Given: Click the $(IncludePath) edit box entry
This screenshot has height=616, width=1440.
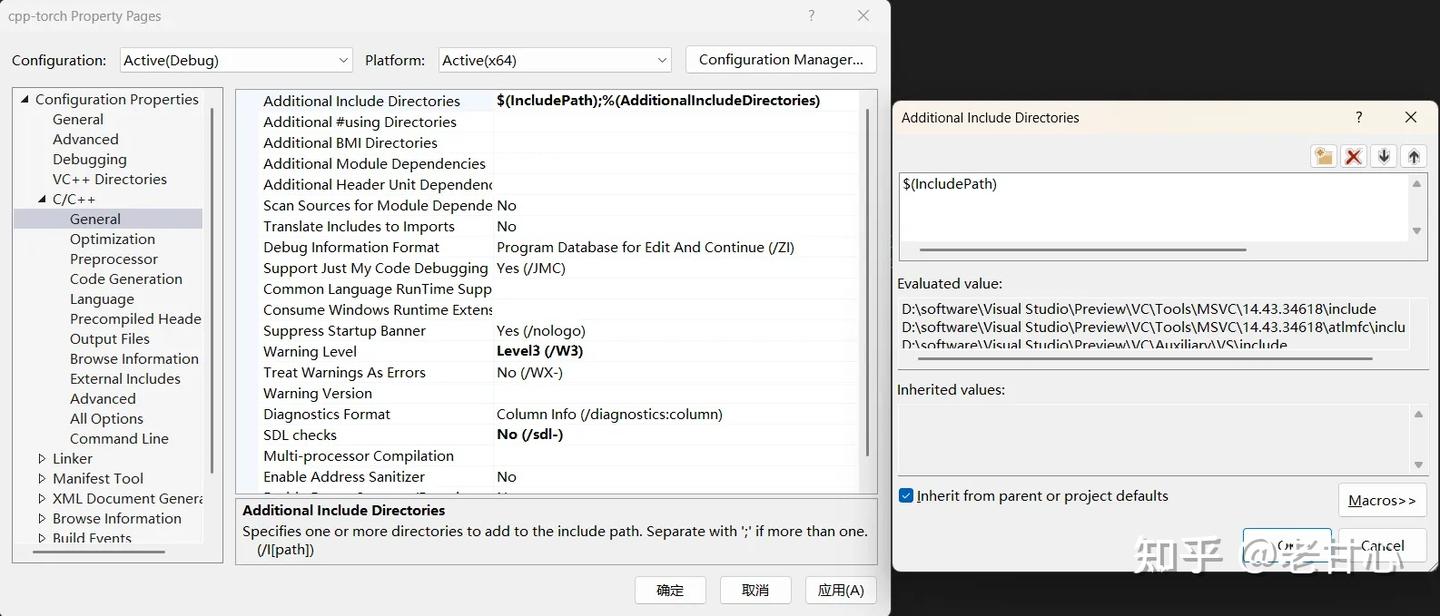Looking at the screenshot, I should (x=949, y=184).
